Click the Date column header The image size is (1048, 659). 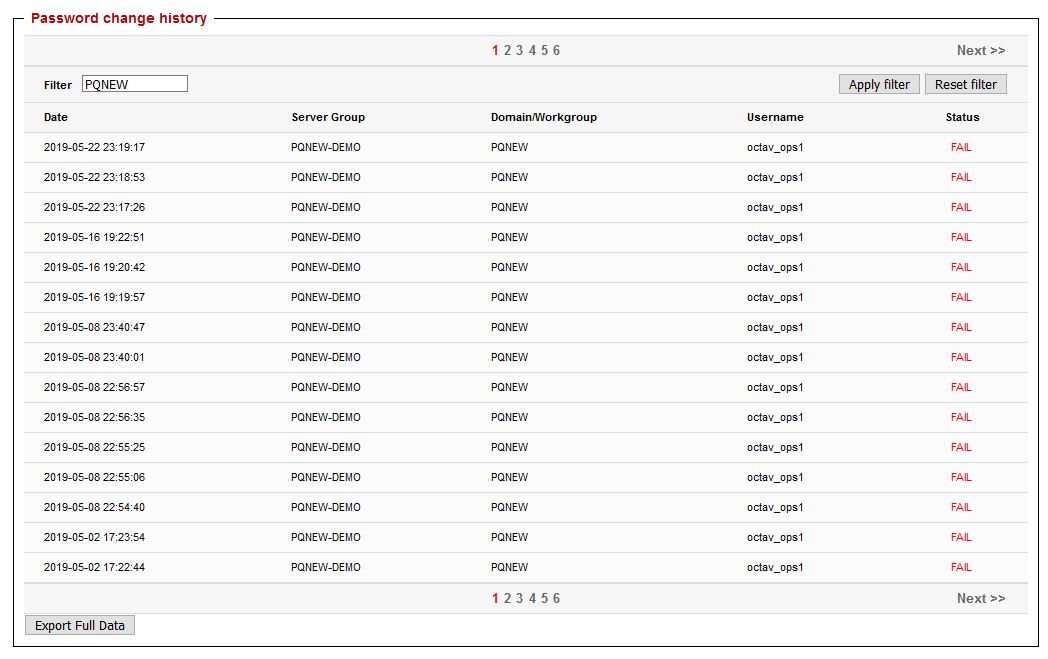56,118
